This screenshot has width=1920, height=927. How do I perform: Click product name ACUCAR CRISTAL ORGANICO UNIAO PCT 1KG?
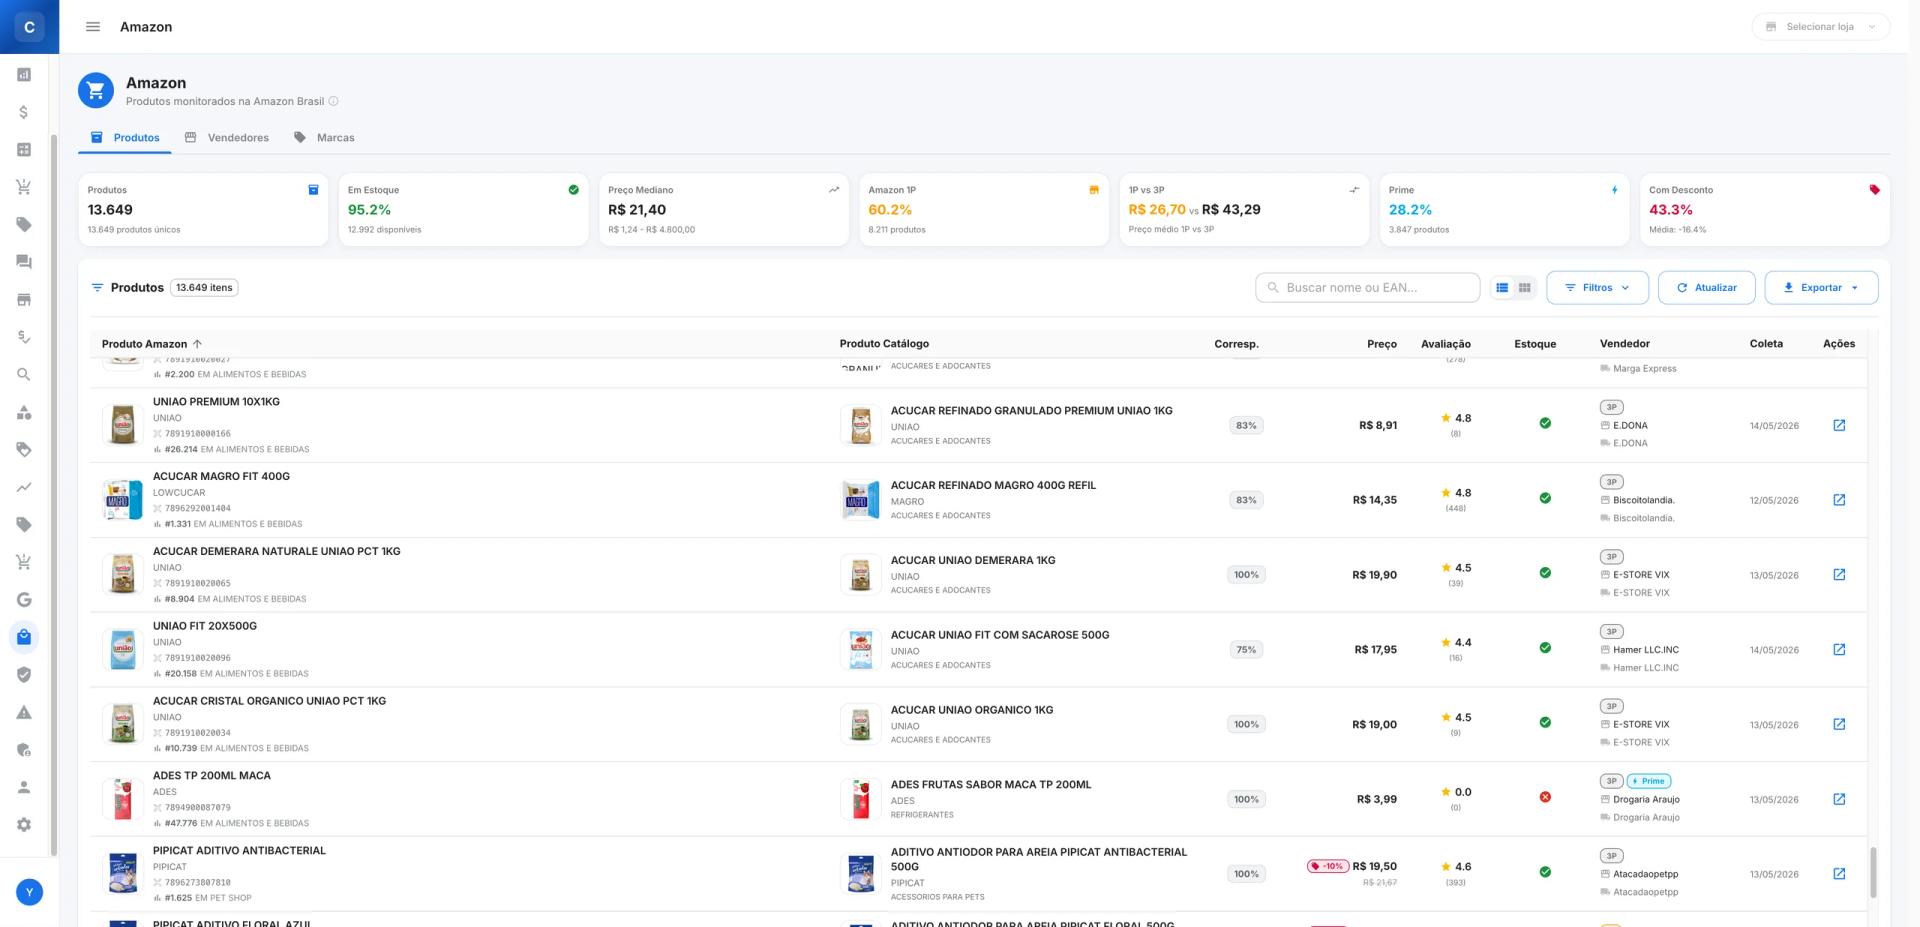269,701
